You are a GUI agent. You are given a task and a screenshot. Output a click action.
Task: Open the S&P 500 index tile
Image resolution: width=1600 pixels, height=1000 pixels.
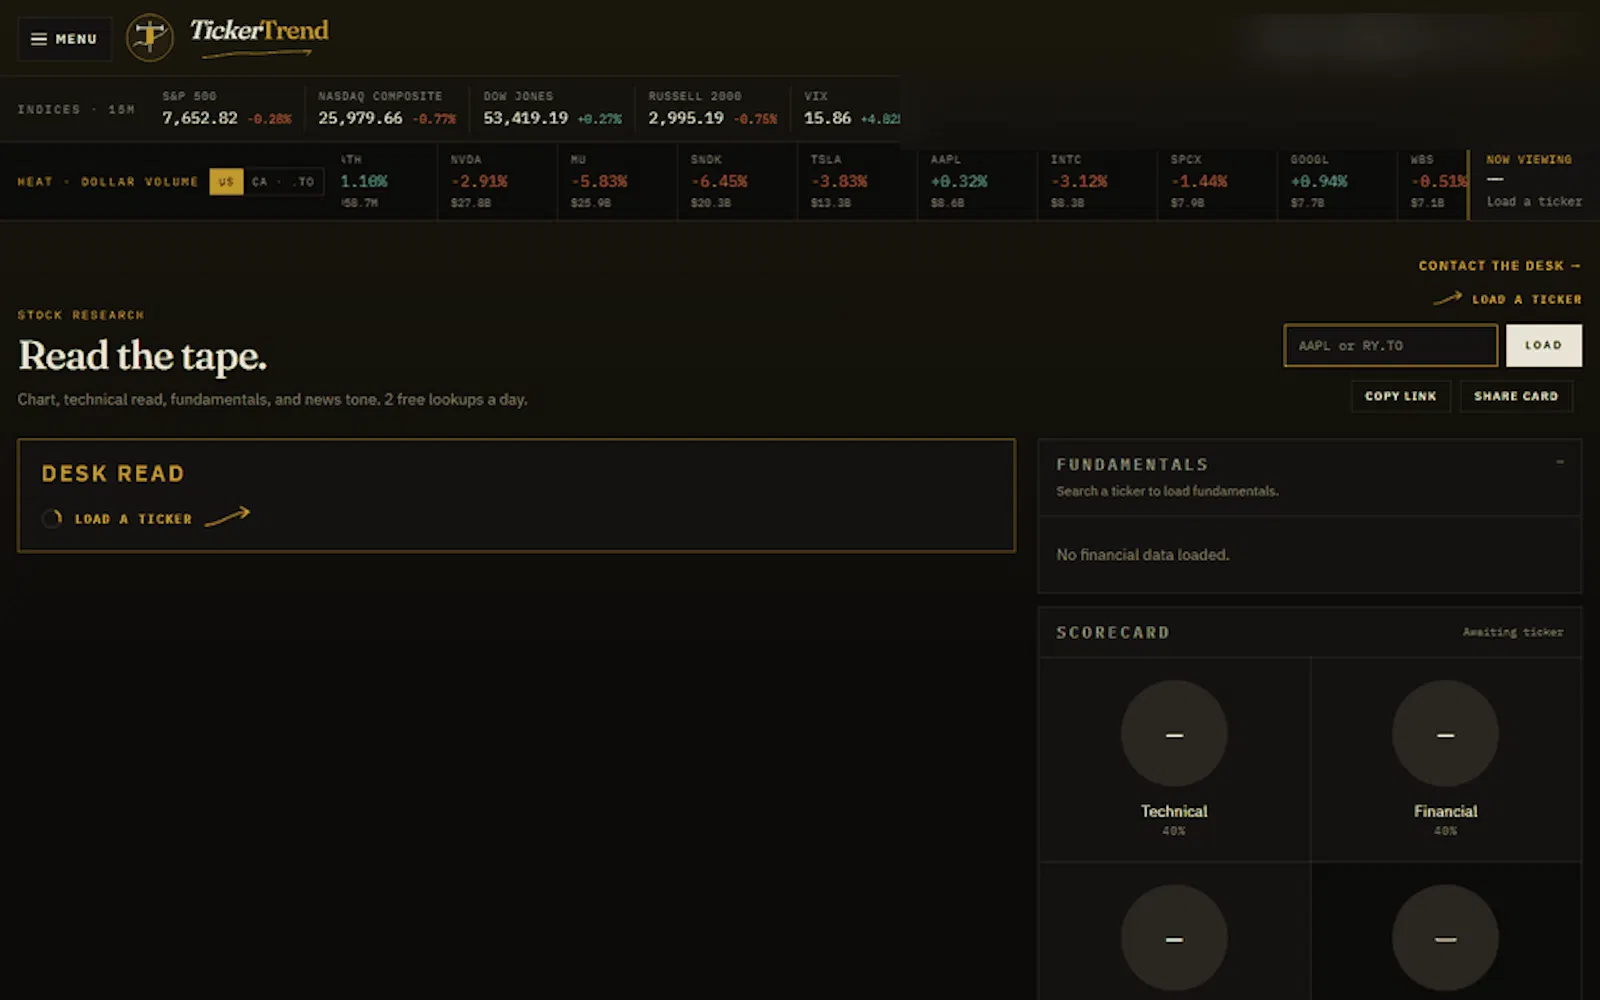coord(227,108)
